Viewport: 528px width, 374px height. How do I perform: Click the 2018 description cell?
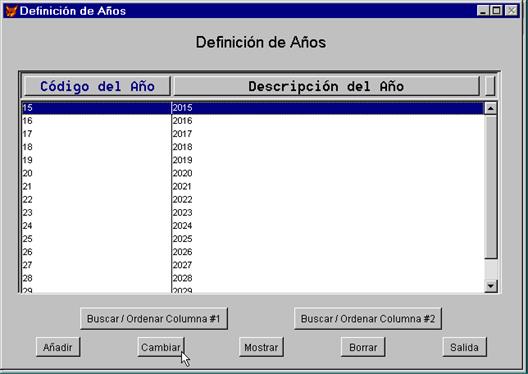click(x=328, y=147)
